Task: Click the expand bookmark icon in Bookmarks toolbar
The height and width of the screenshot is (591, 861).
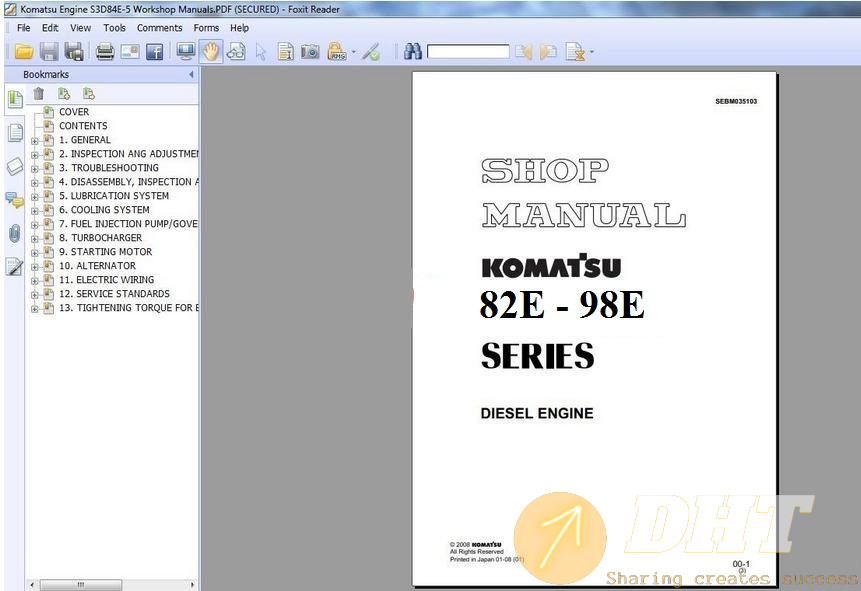Action: pos(64,94)
